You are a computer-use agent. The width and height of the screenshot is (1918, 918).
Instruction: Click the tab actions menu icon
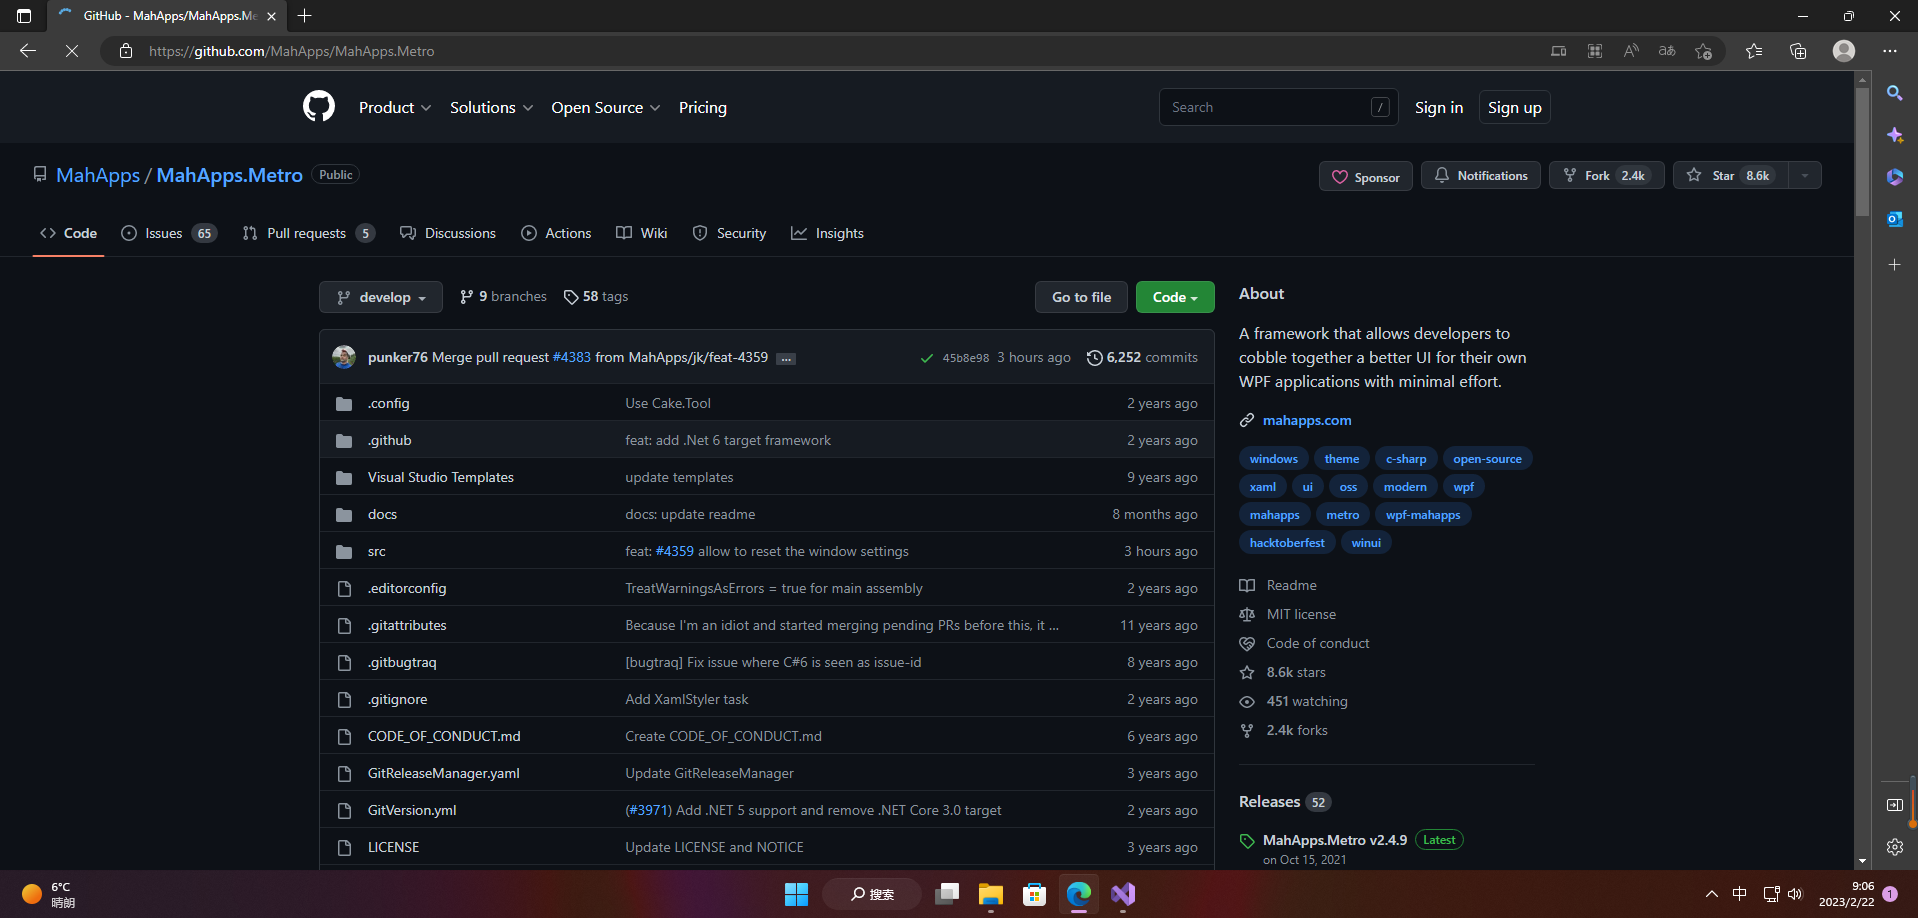[24, 16]
